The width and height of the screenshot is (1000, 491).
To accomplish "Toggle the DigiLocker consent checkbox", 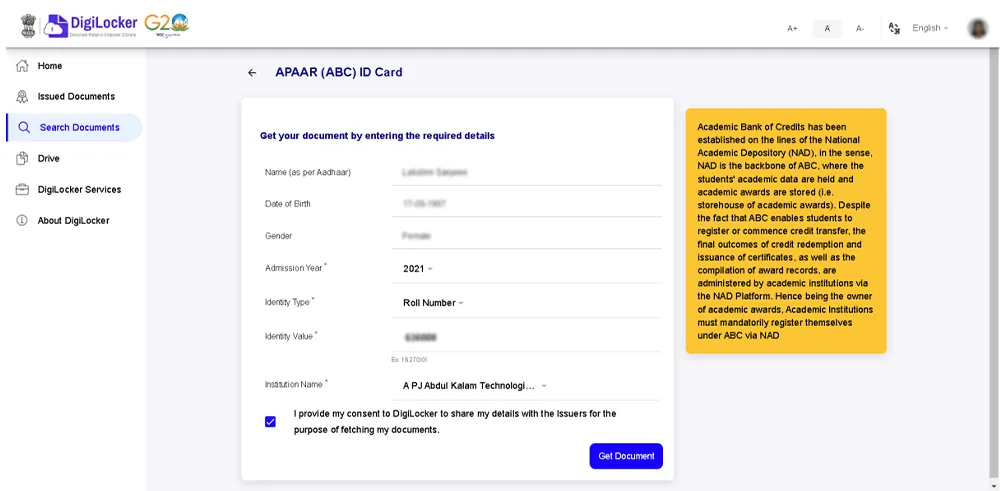I will click(270, 421).
